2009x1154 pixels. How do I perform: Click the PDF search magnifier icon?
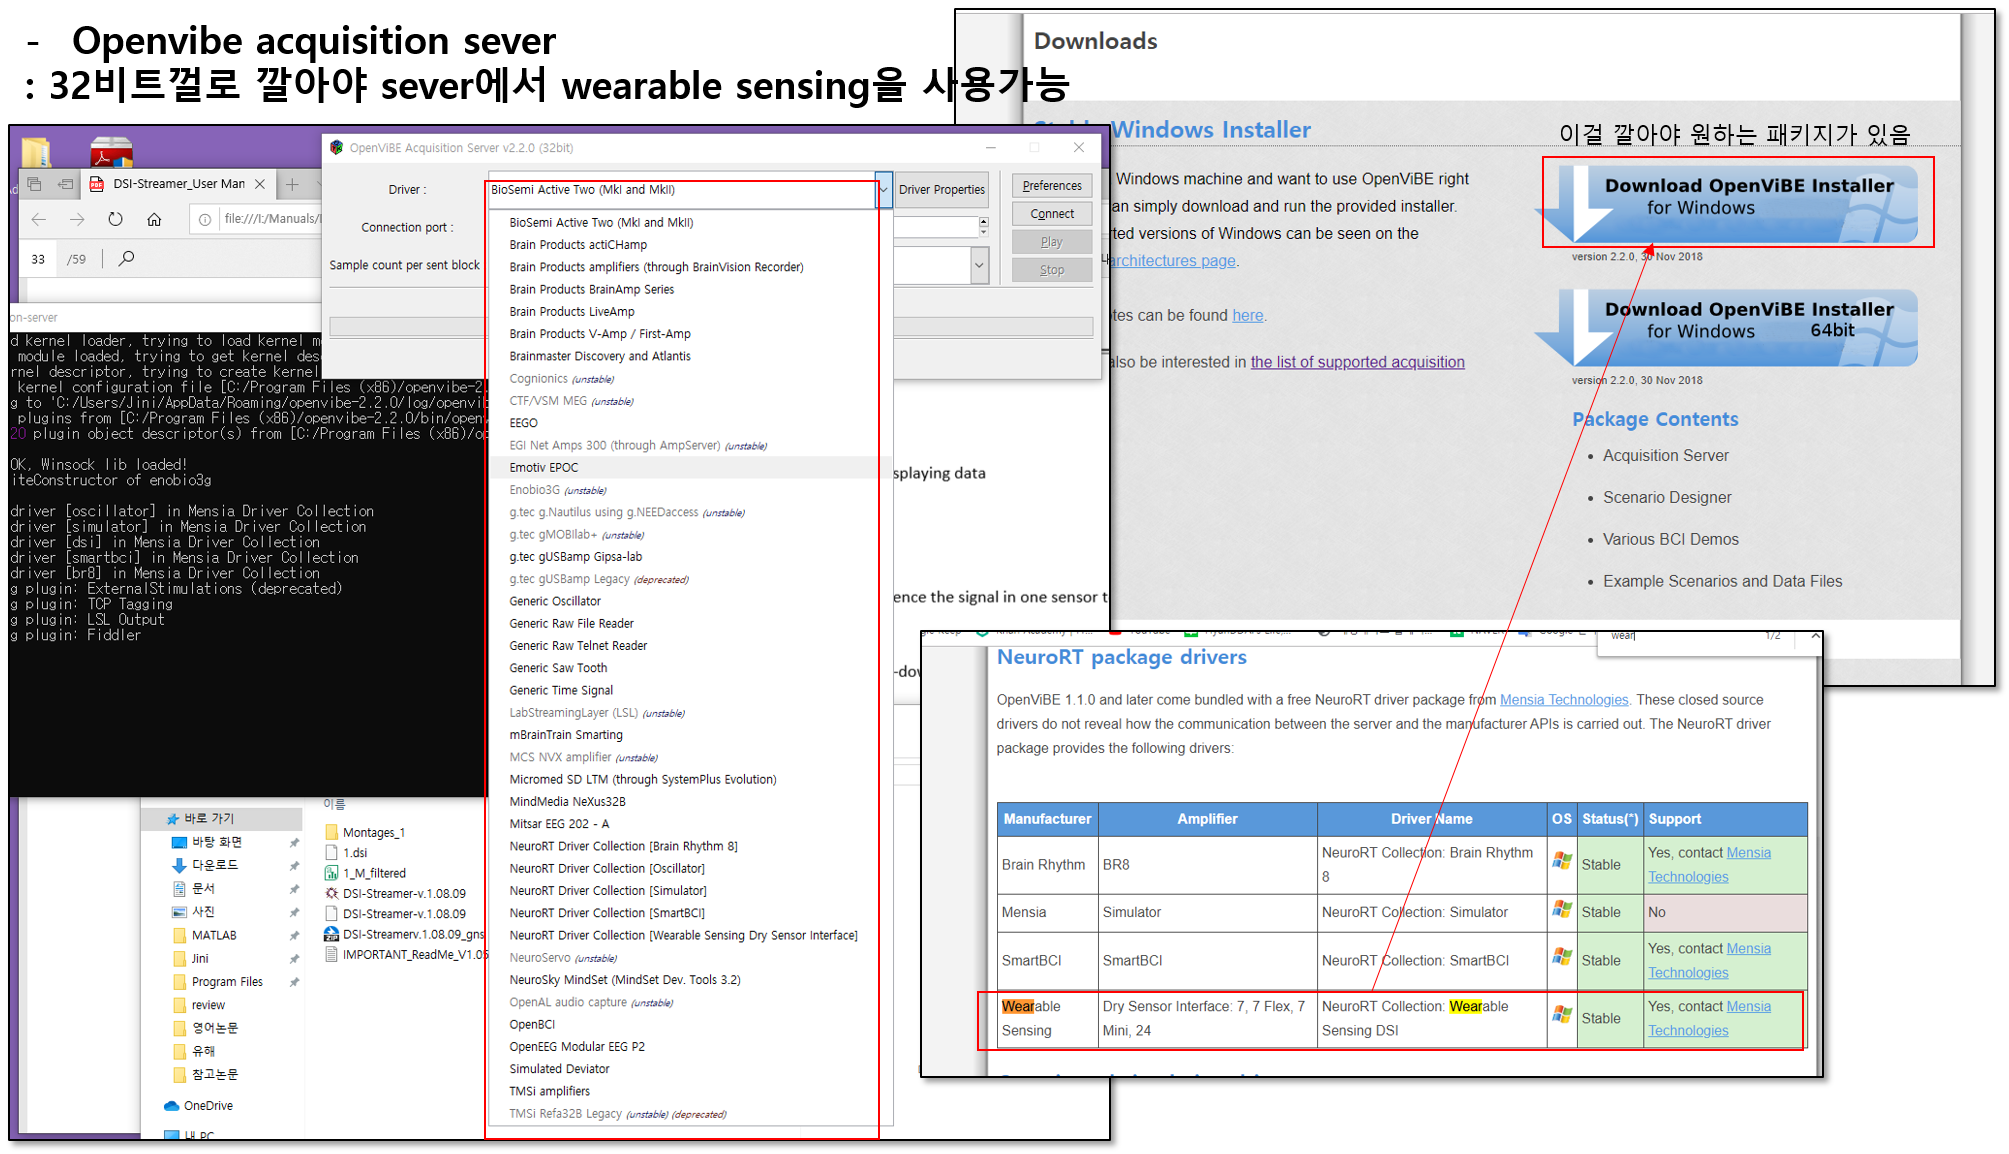click(126, 259)
